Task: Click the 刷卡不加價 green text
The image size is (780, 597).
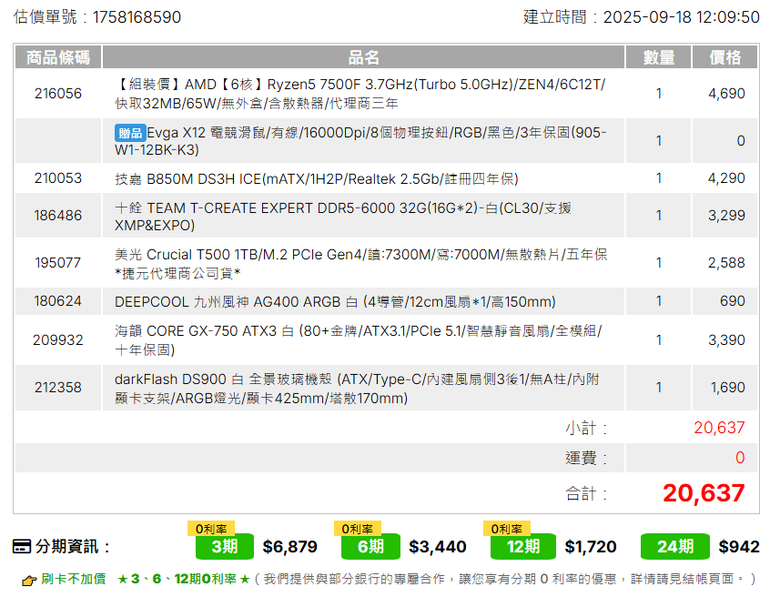Action: tap(73, 579)
